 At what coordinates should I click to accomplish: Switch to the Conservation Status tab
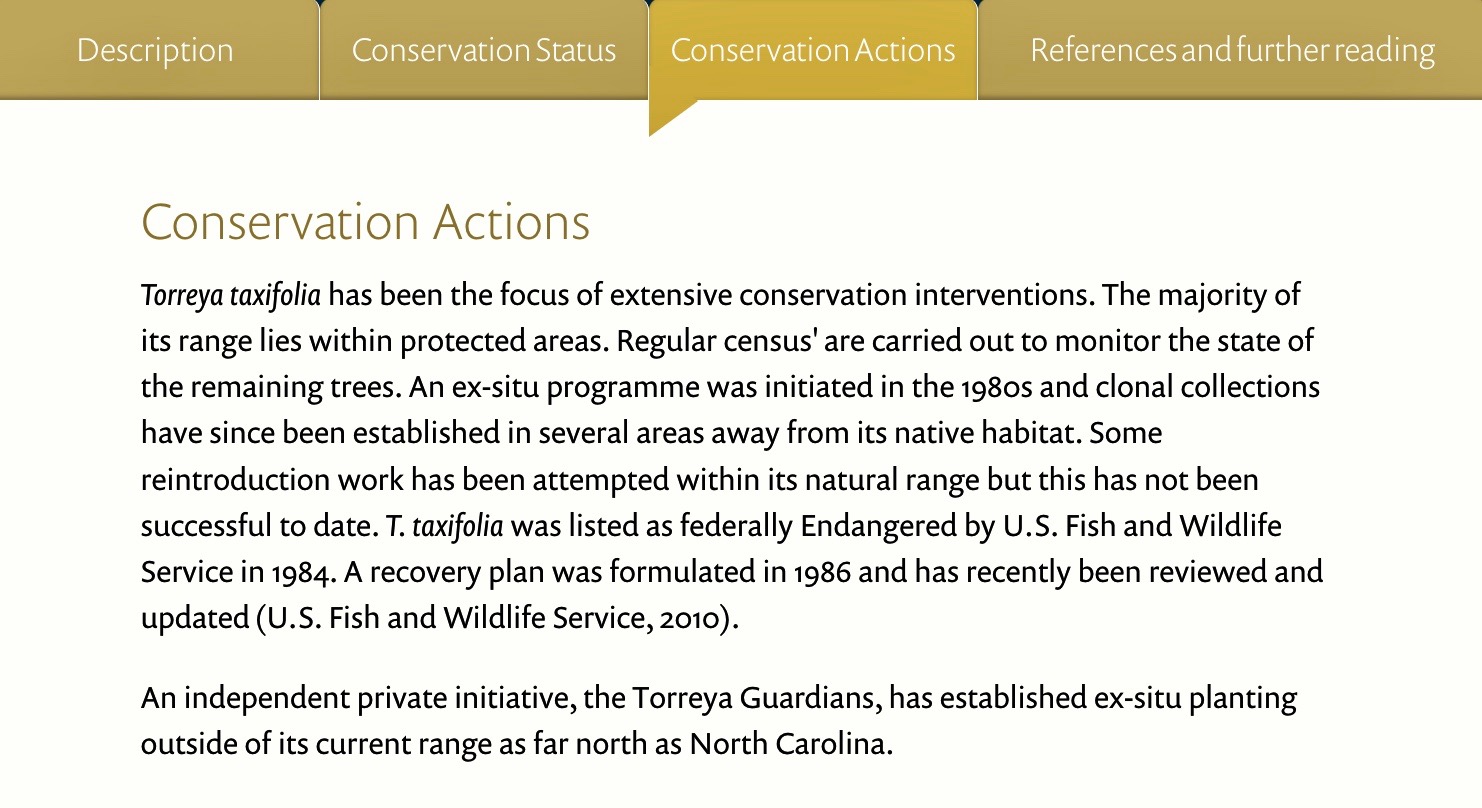[484, 50]
